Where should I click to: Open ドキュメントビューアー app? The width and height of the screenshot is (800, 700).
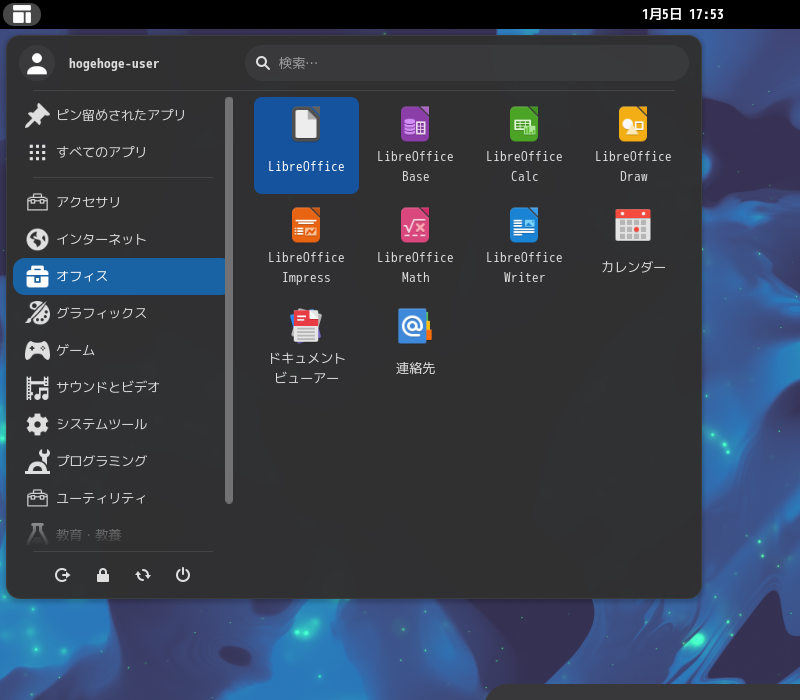point(306,347)
